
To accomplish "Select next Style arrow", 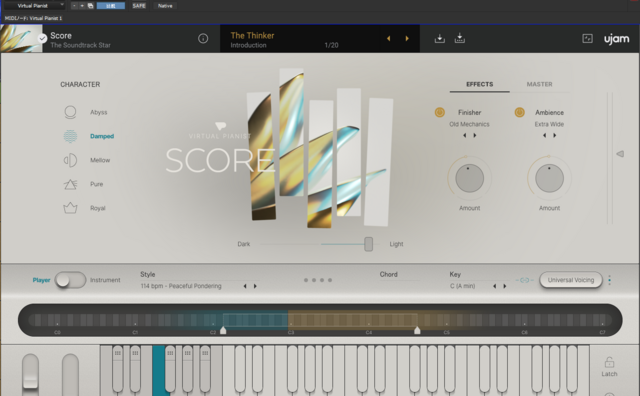I will click(x=255, y=286).
